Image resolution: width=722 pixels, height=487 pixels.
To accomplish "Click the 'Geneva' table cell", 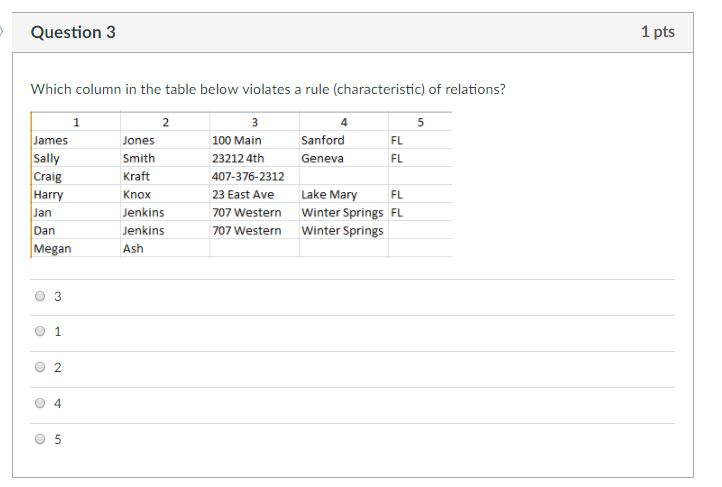I will [344, 158].
